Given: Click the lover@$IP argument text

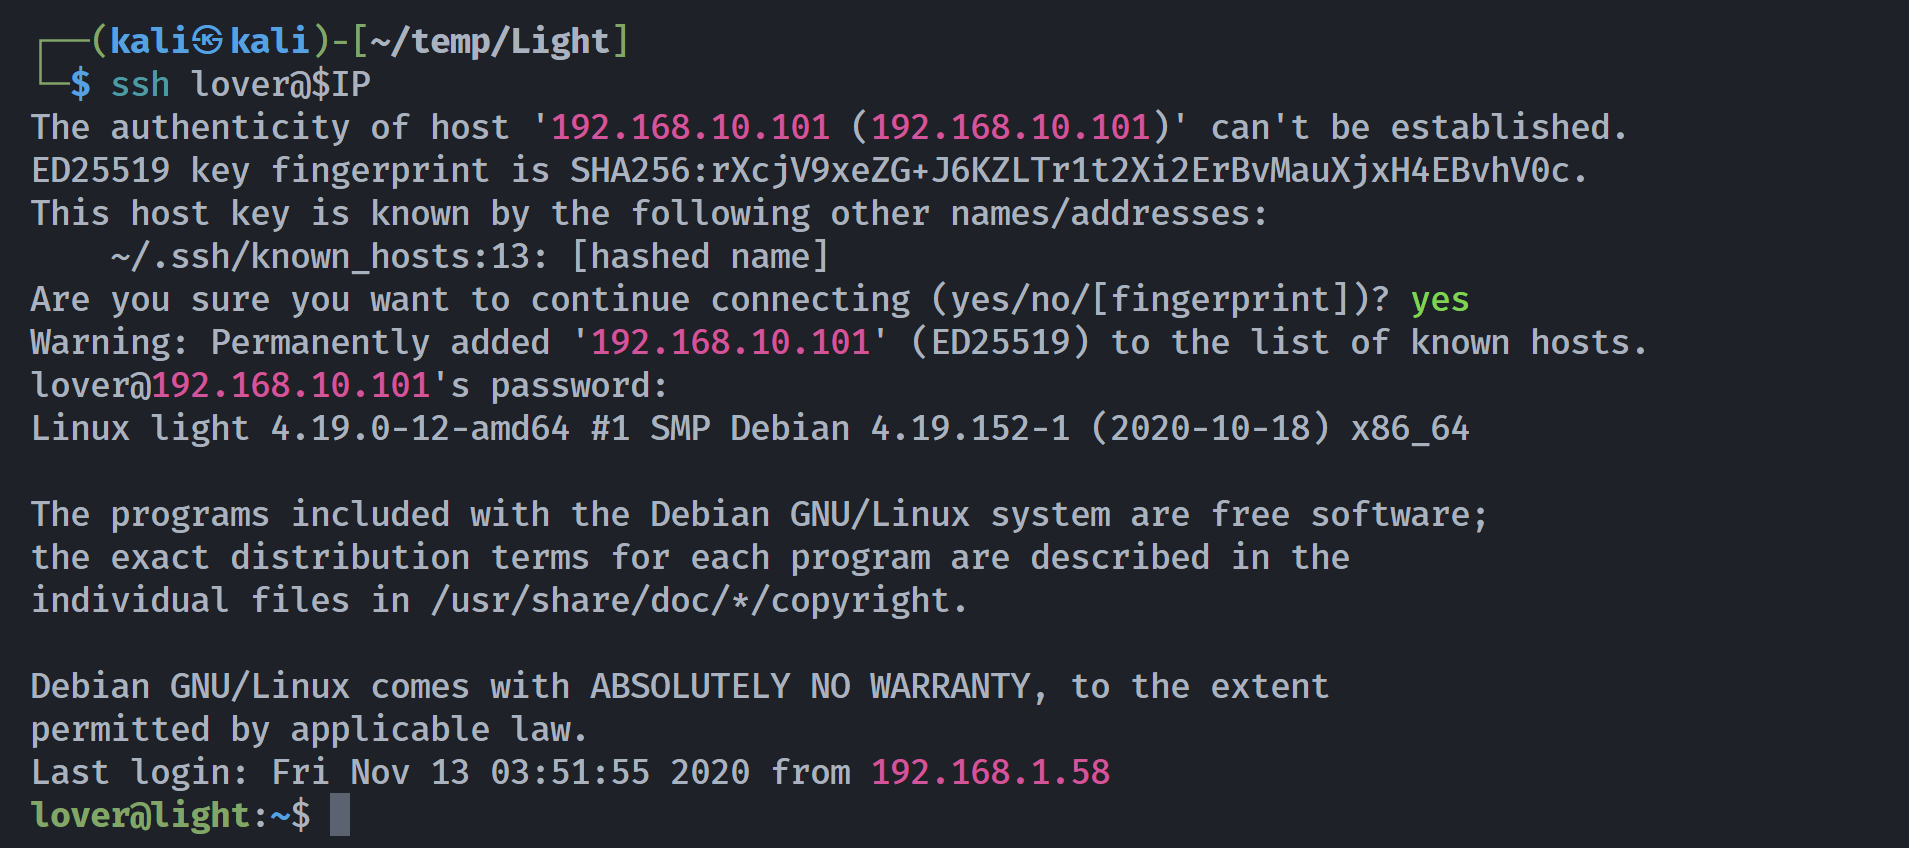Looking at the screenshot, I should tap(281, 84).
